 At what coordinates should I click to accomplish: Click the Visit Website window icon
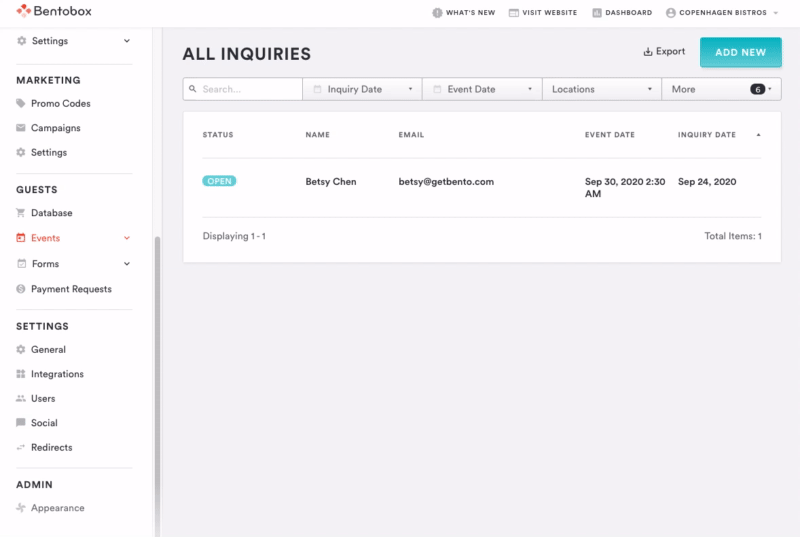[x=514, y=13]
